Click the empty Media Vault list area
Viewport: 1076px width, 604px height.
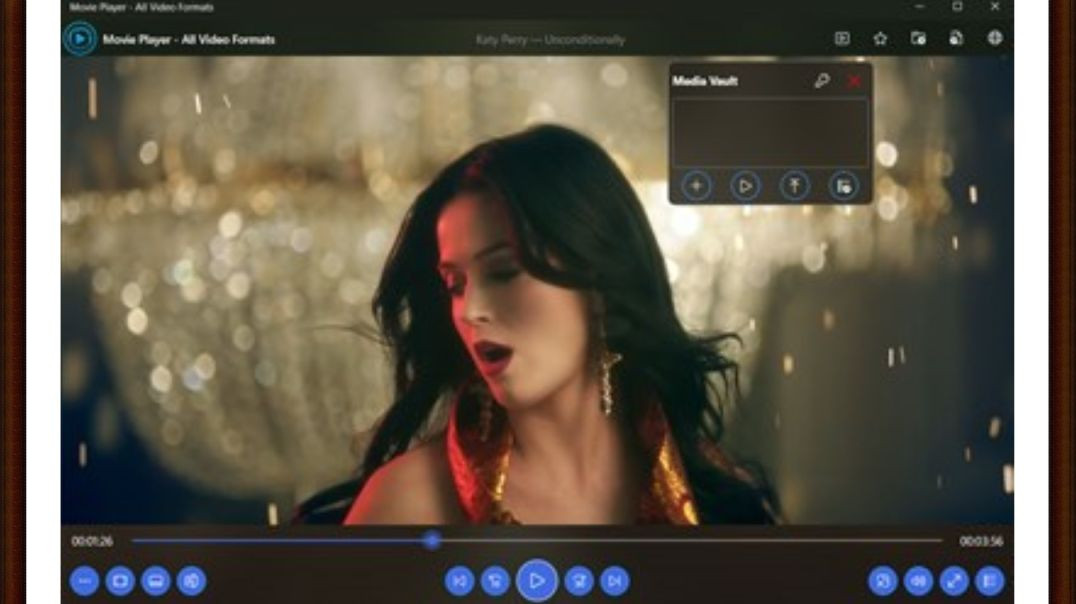[x=769, y=132]
